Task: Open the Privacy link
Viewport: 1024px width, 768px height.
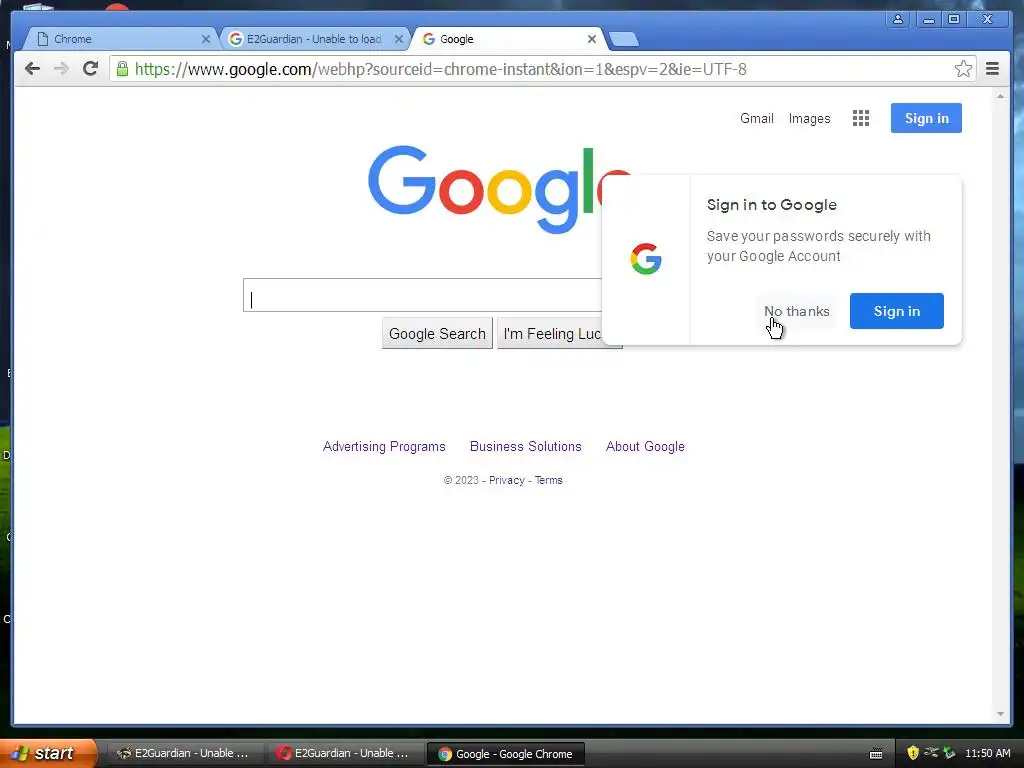Action: (507, 480)
